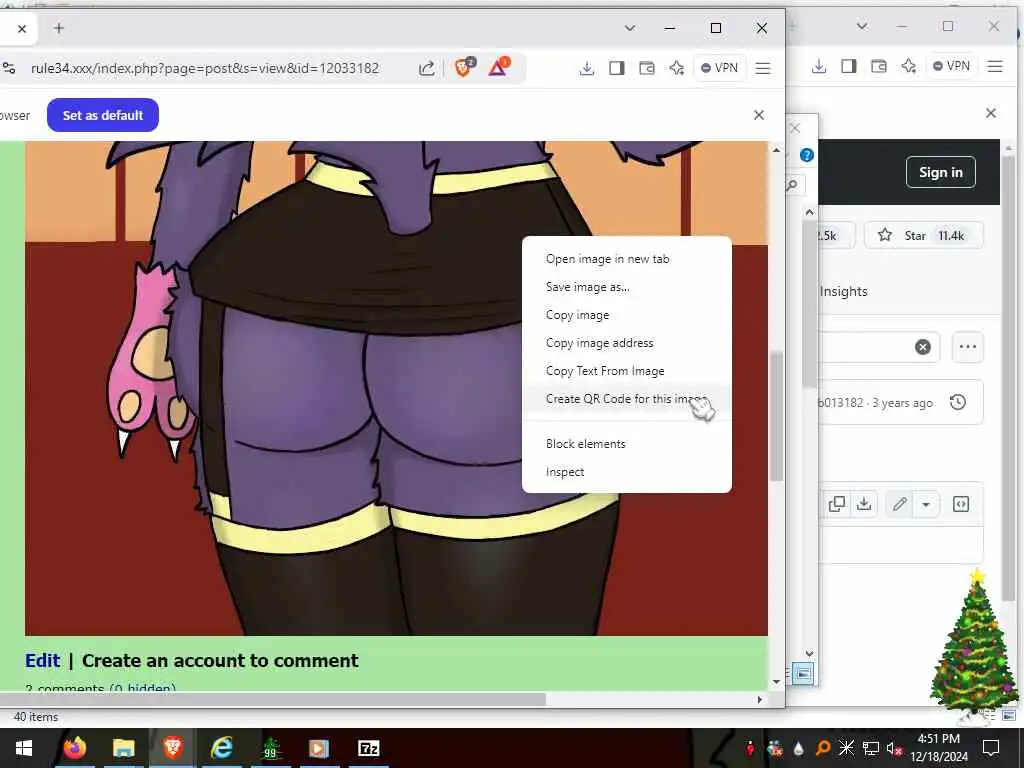This screenshot has height=768, width=1024.
Task: Select Block elements from context menu
Action: [x=585, y=444]
